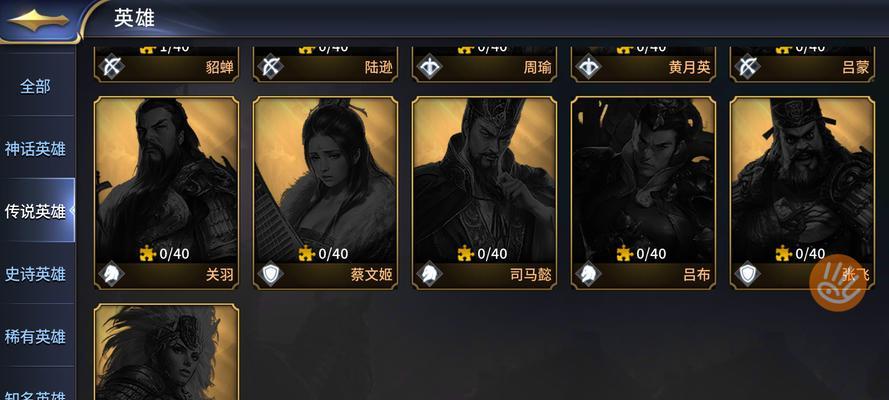889x400 pixels.
Task: Click the strategist icon on 周瑜 card
Action: [x=429, y=67]
